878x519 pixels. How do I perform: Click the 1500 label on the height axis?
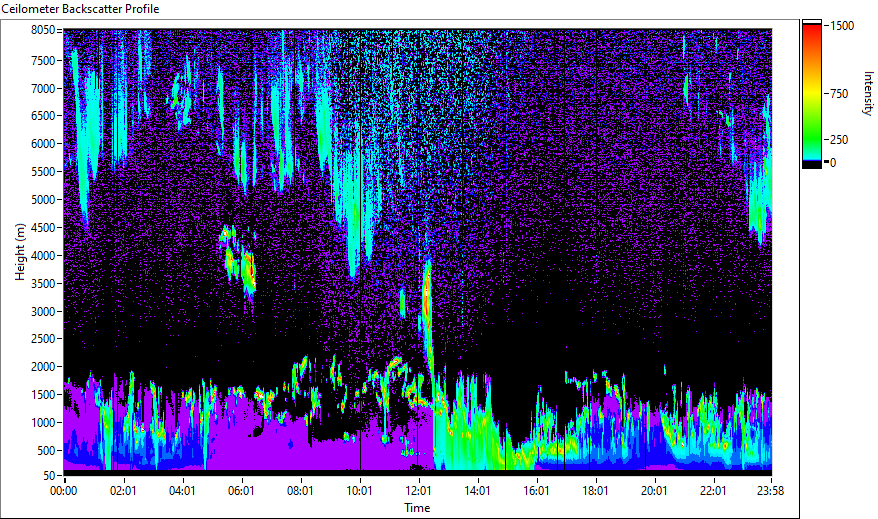coord(43,395)
